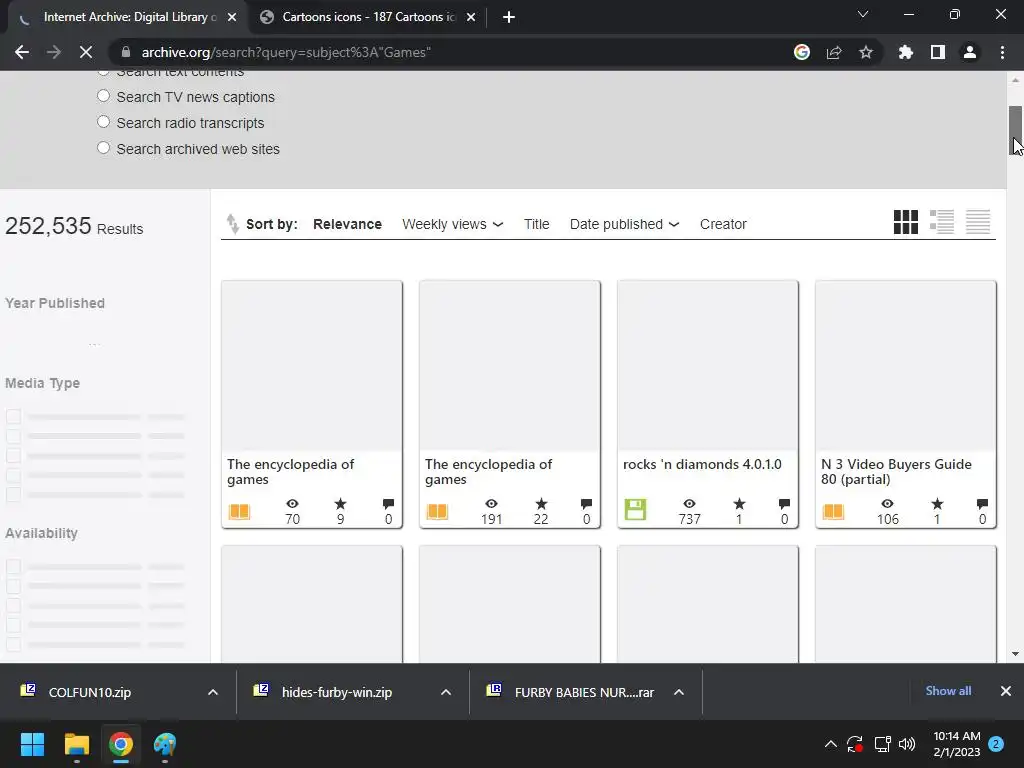Viewport: 1024px width, 768px height.
Task: Click reviews icon on N 3 Video Buyers Guide
Action: 982,504
